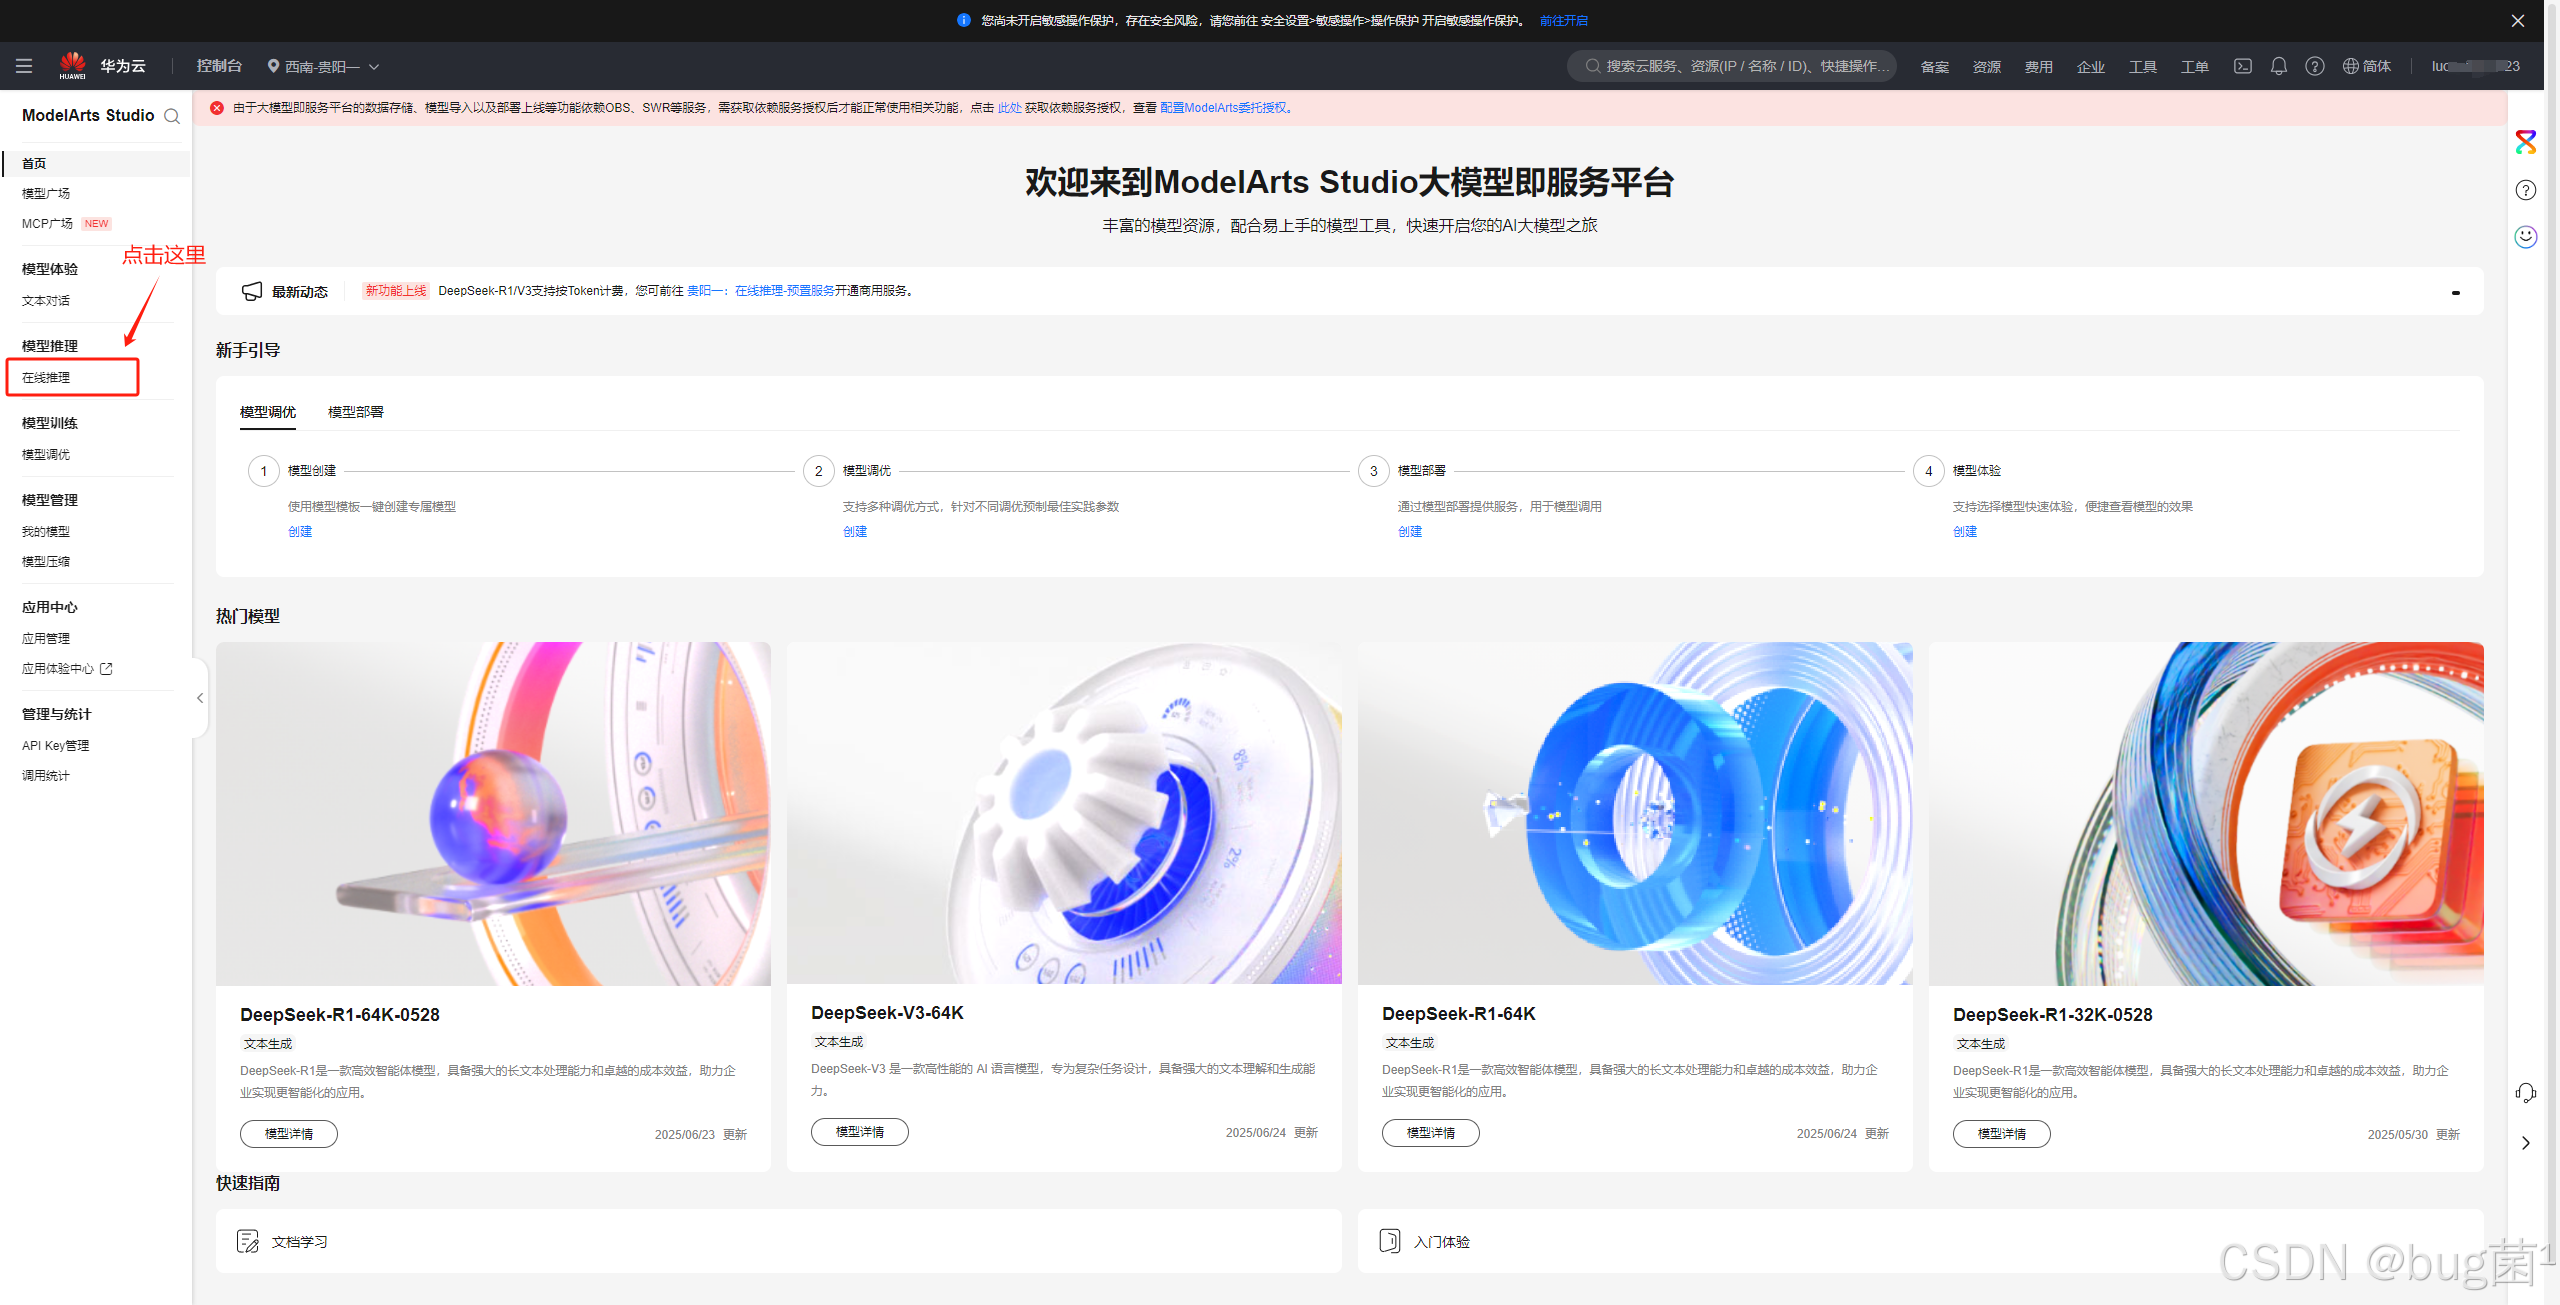The image size is (2560, 1305).
Task: Open 配置ModelArts委托授权 link
Action: [x=1223, y=108]
